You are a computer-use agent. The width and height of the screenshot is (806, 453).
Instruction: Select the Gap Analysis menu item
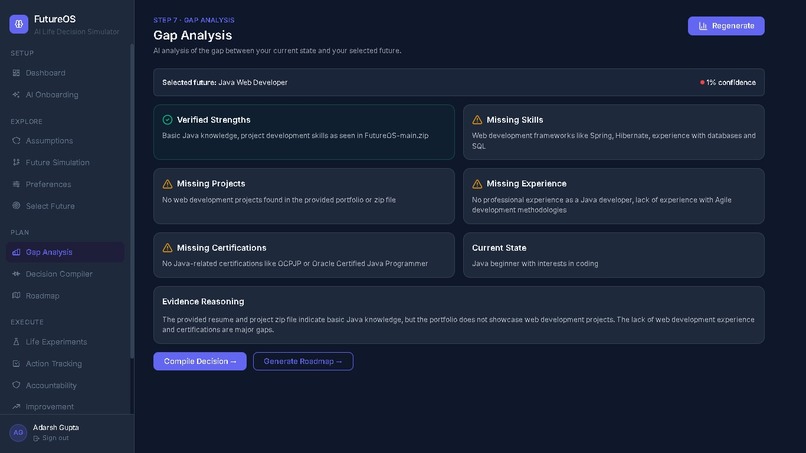(65, 252)
